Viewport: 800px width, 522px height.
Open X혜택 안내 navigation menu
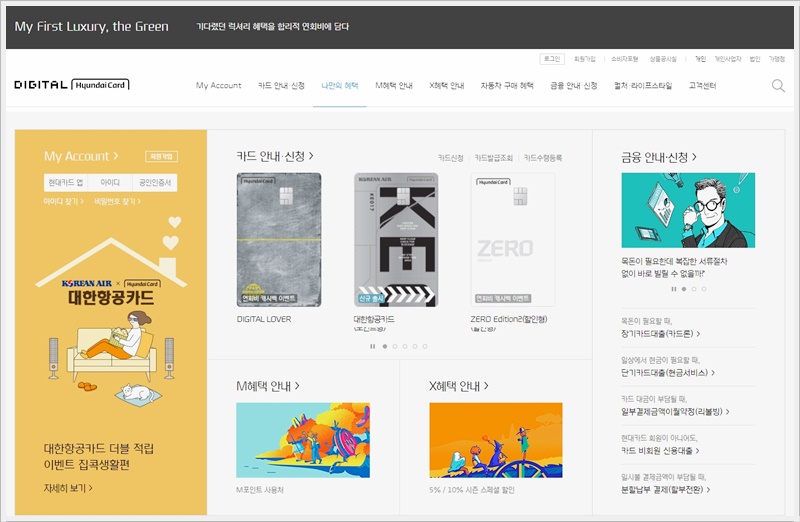[x=446, y=85]
